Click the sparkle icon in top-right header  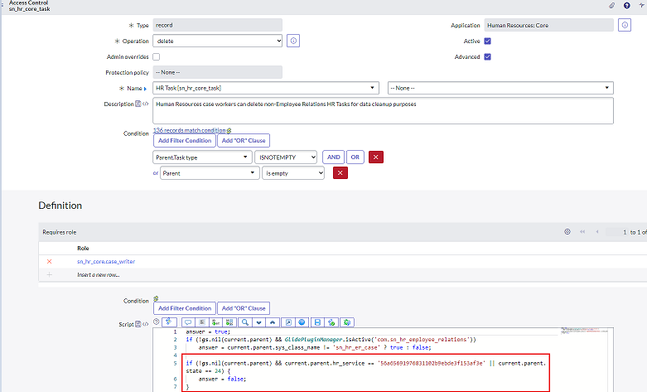(642, 5)
